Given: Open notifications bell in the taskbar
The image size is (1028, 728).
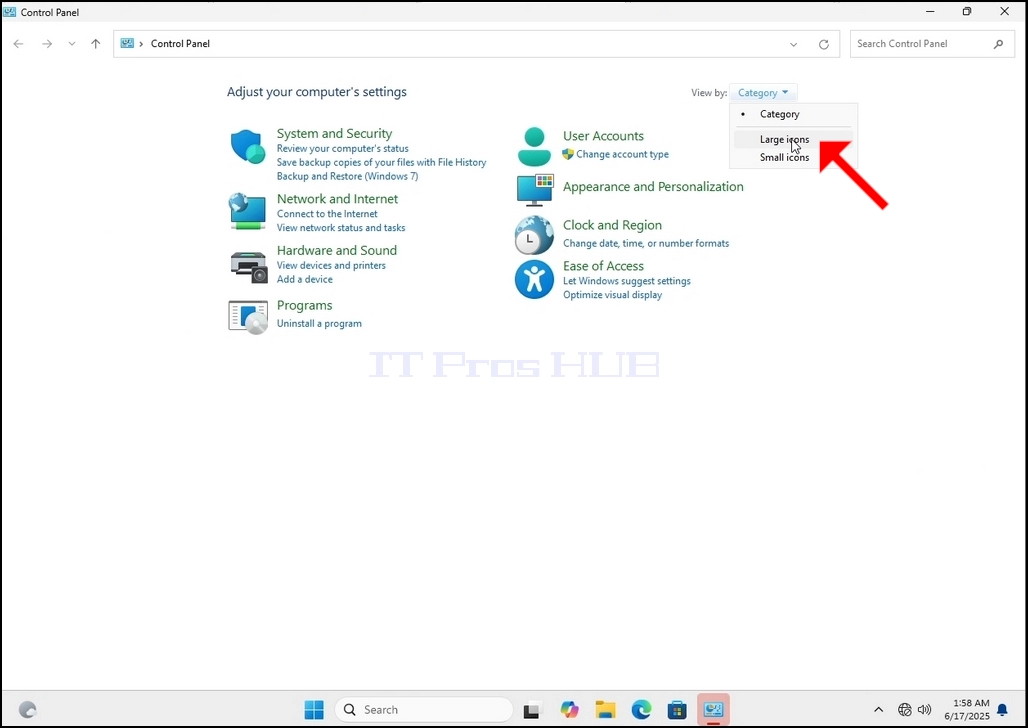Looking at the screenshot, I should point(1002,710).
